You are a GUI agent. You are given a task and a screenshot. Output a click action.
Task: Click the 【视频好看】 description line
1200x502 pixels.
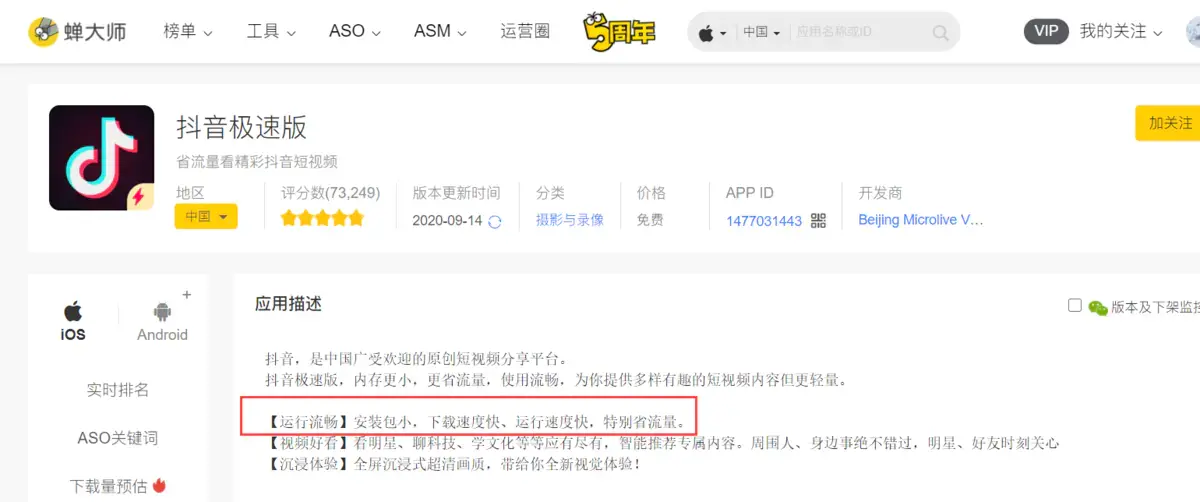pyautogui.click(x=662, y=442)
